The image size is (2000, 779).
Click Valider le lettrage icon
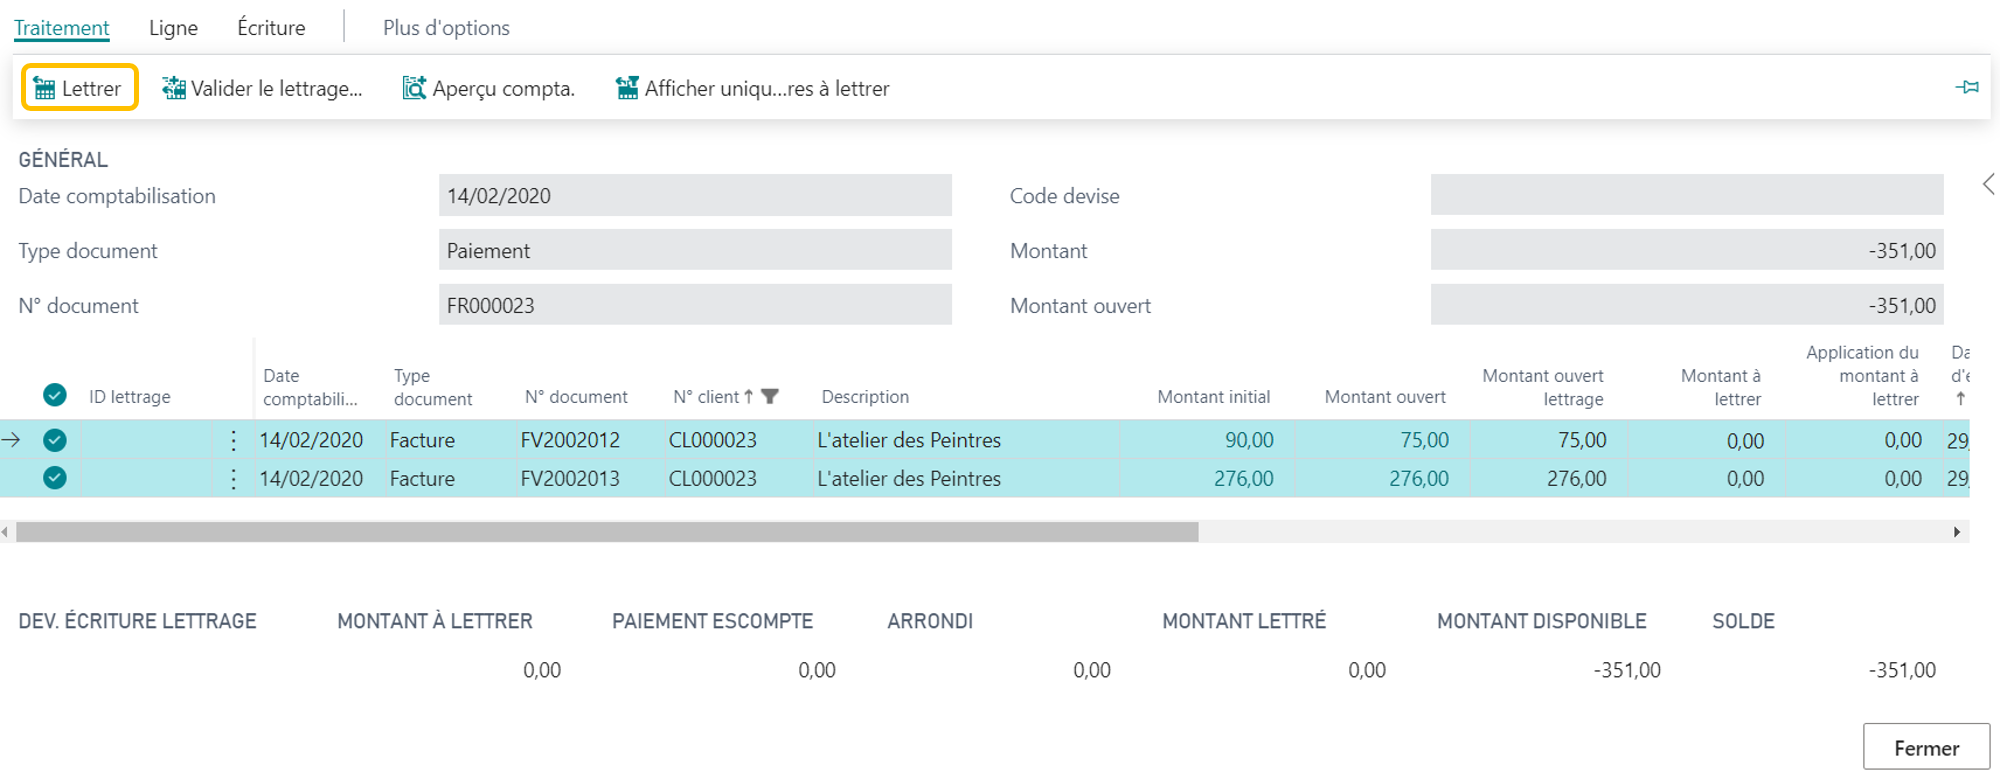click(x=174, y=89)
